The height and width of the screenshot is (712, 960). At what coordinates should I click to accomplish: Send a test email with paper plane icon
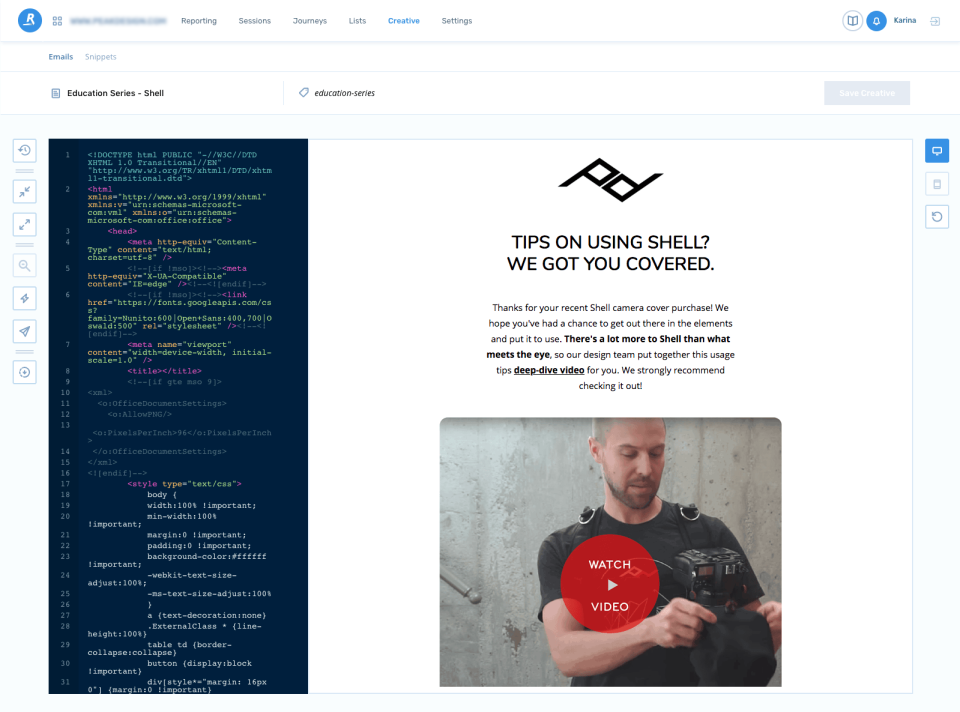coord(24,331)
